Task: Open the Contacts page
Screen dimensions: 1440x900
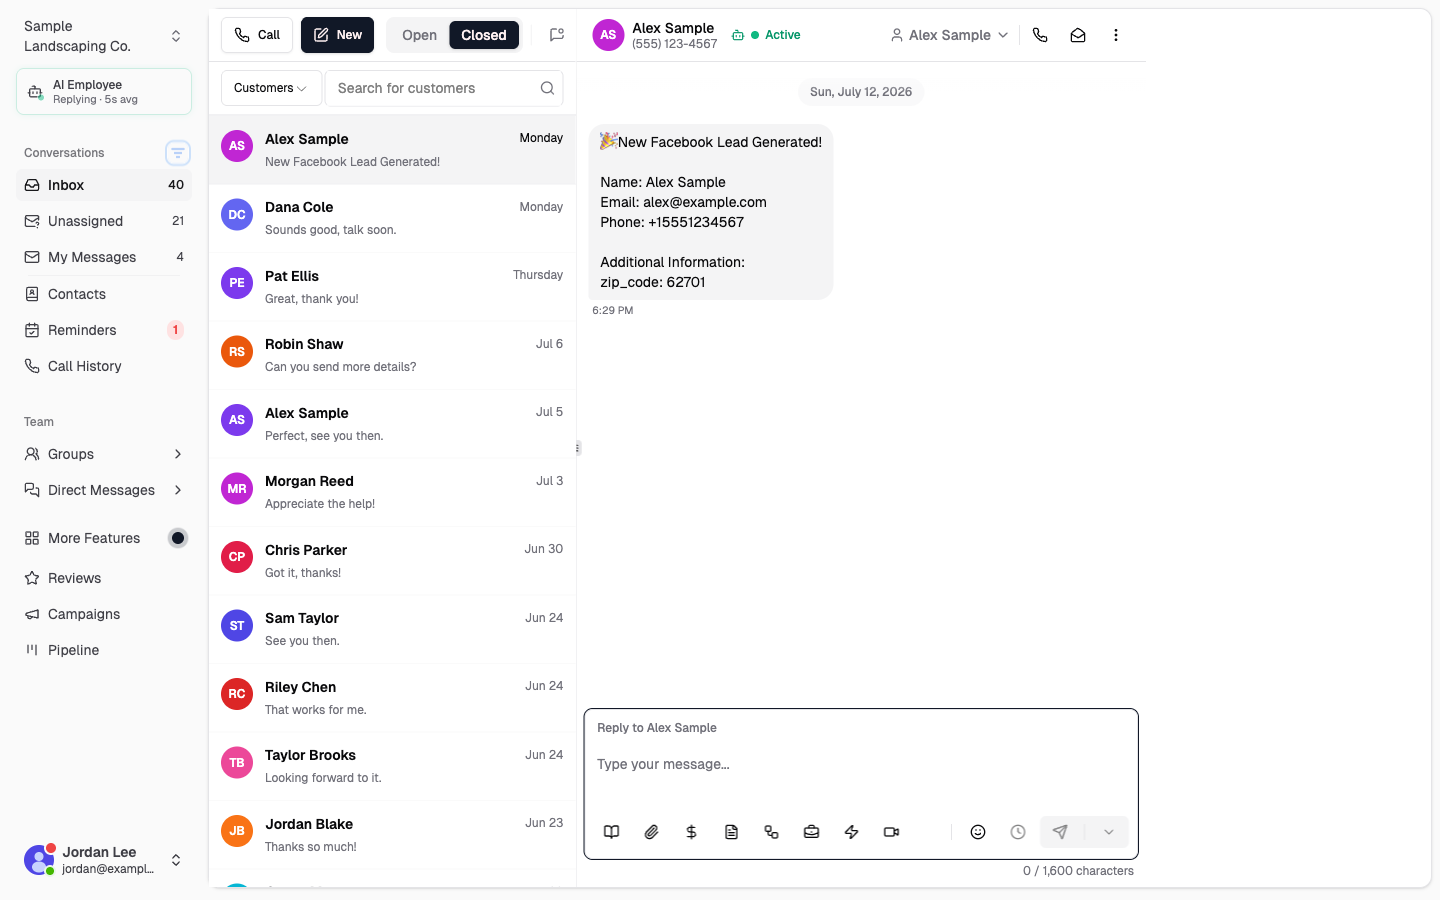Action: [x=104, y=294]
